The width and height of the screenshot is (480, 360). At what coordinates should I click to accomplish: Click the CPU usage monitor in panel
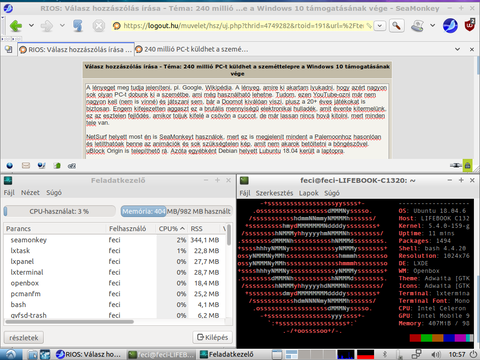(x=345, y=354)
